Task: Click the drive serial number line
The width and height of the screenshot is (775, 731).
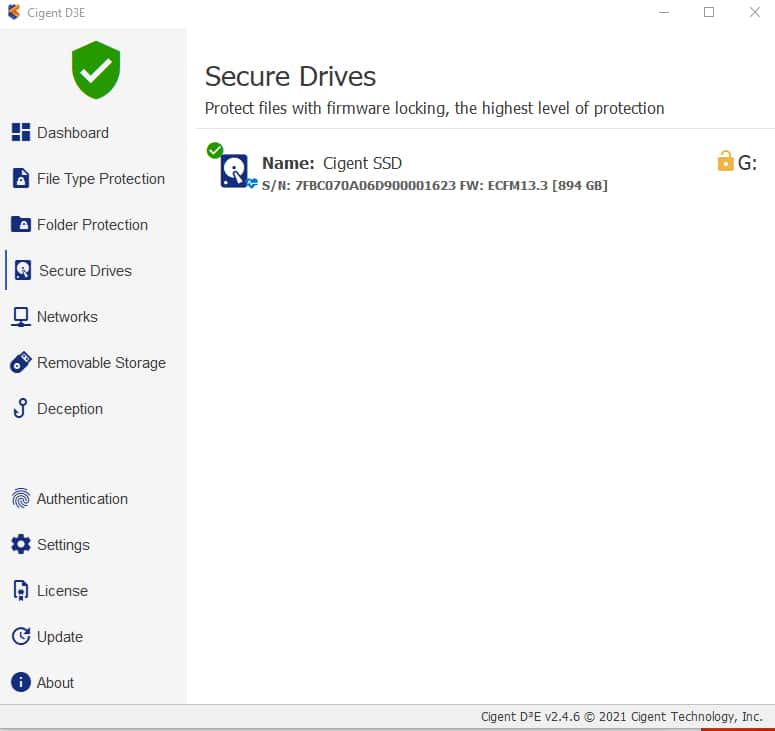Action: point(434,185)
